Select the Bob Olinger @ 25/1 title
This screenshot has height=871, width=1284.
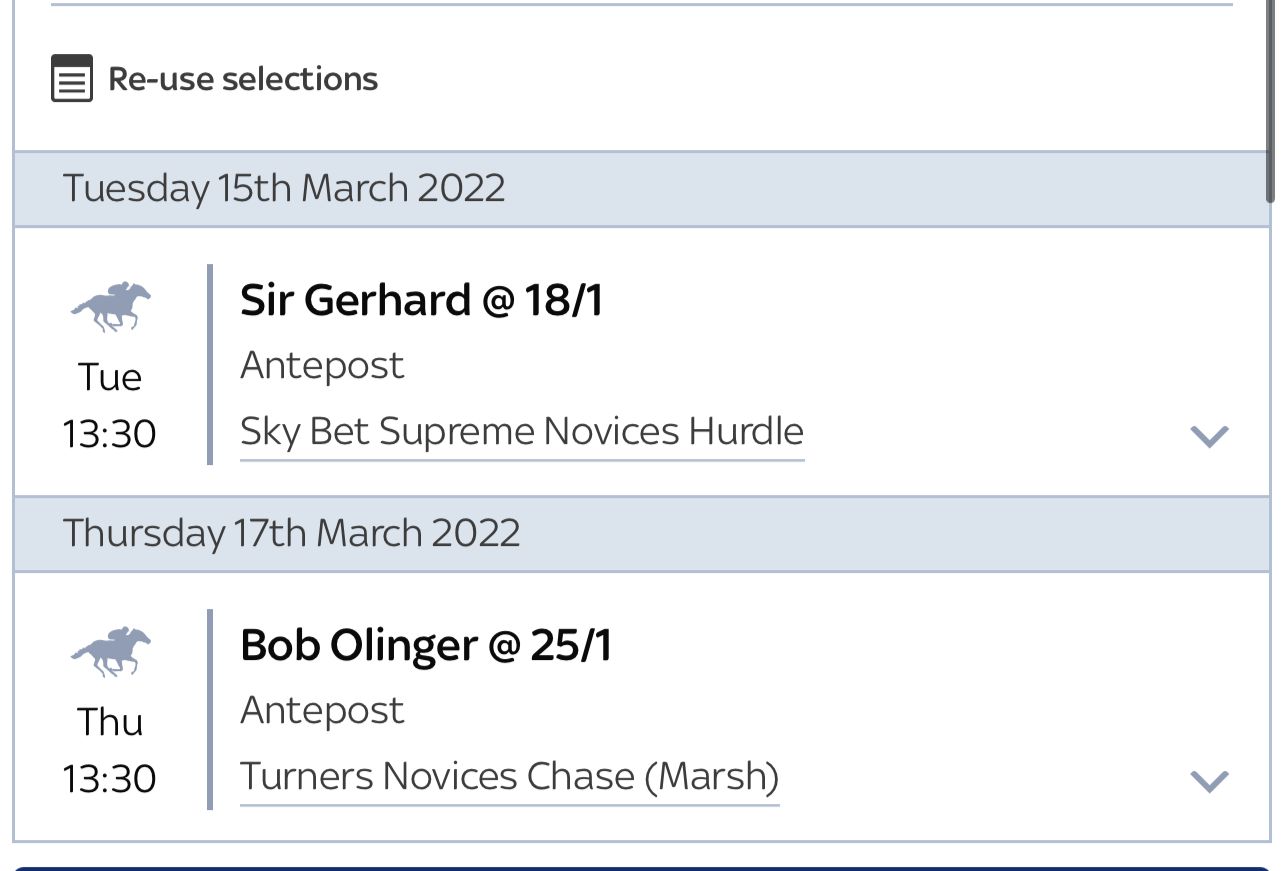coord(426,645)
